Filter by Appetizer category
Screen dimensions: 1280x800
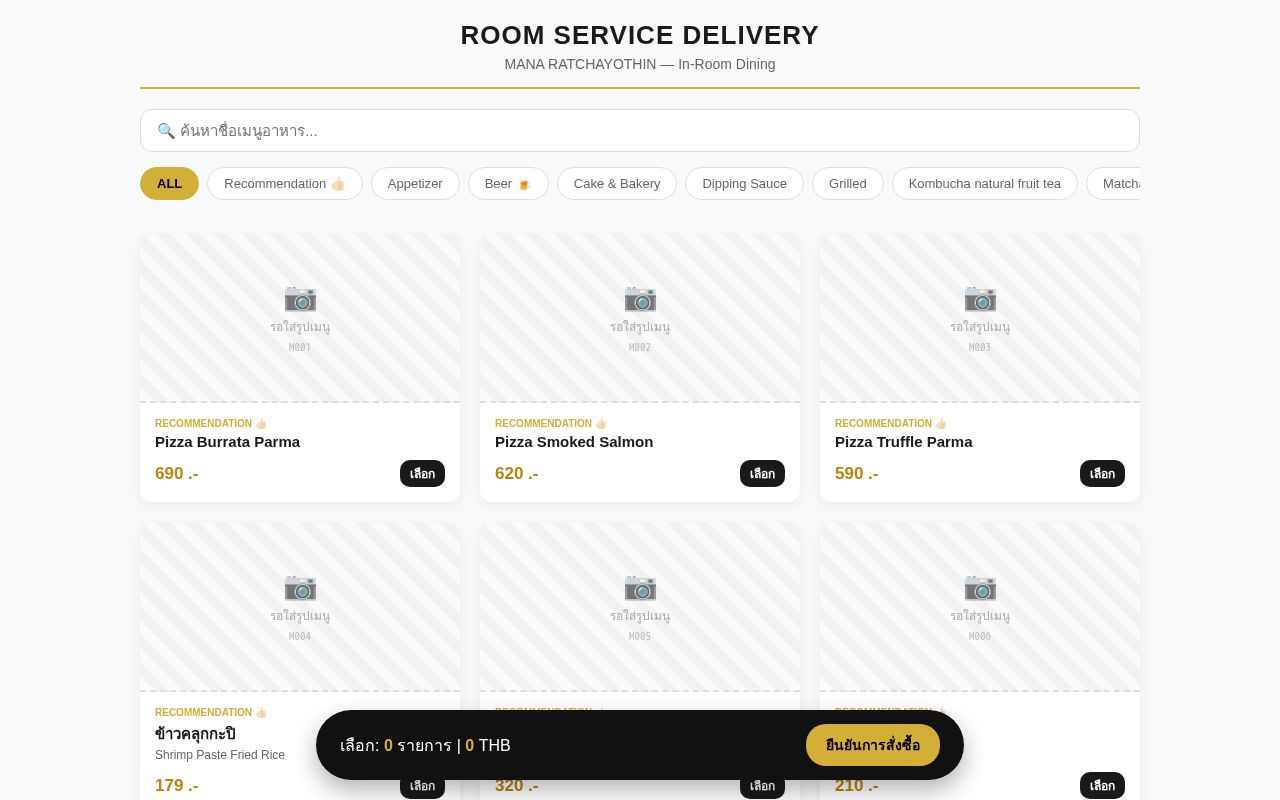click(415, 183)
